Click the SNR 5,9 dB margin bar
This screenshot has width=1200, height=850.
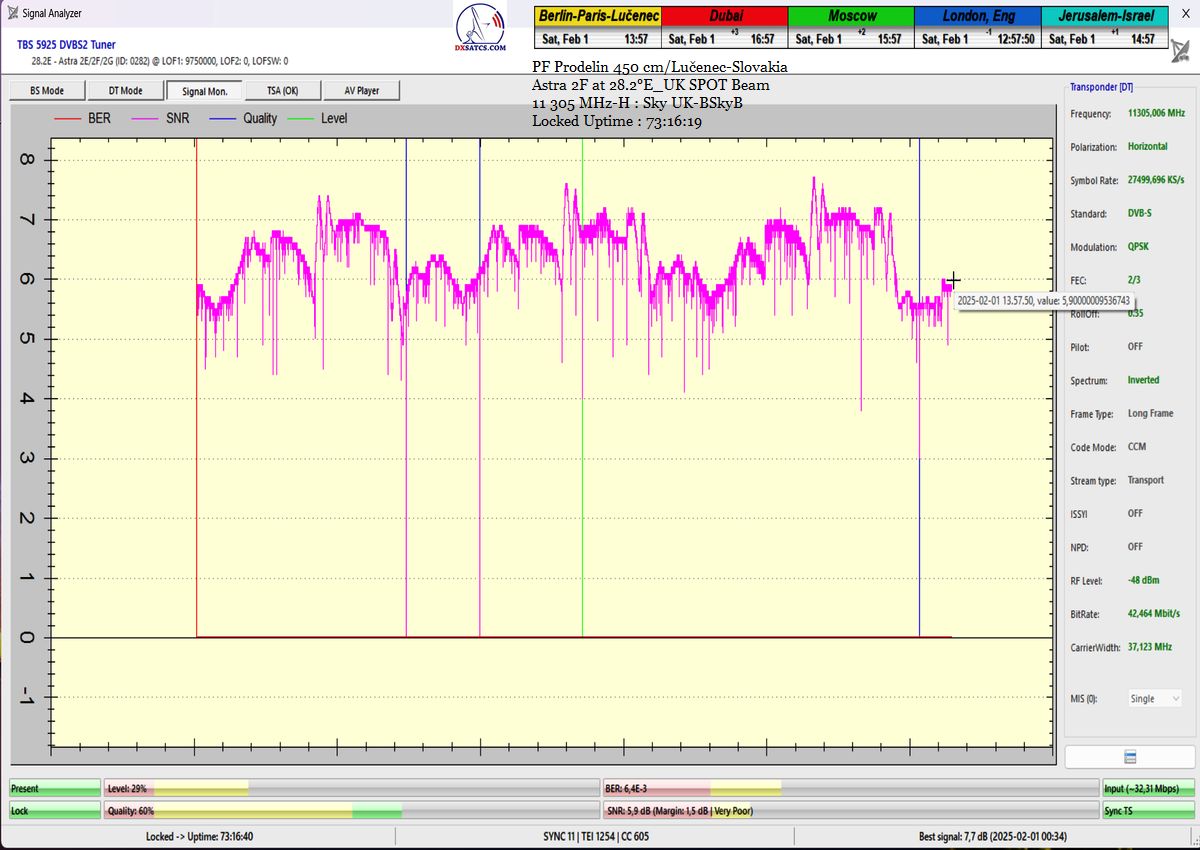click(848, 811)
